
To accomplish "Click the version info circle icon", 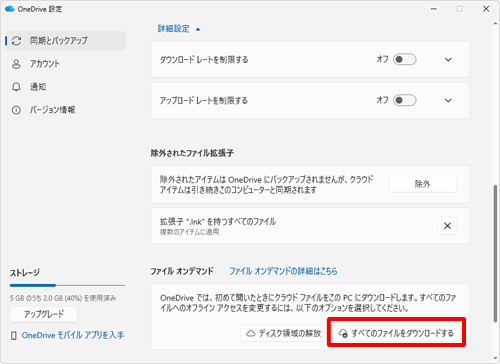I will tap(16, 110).
